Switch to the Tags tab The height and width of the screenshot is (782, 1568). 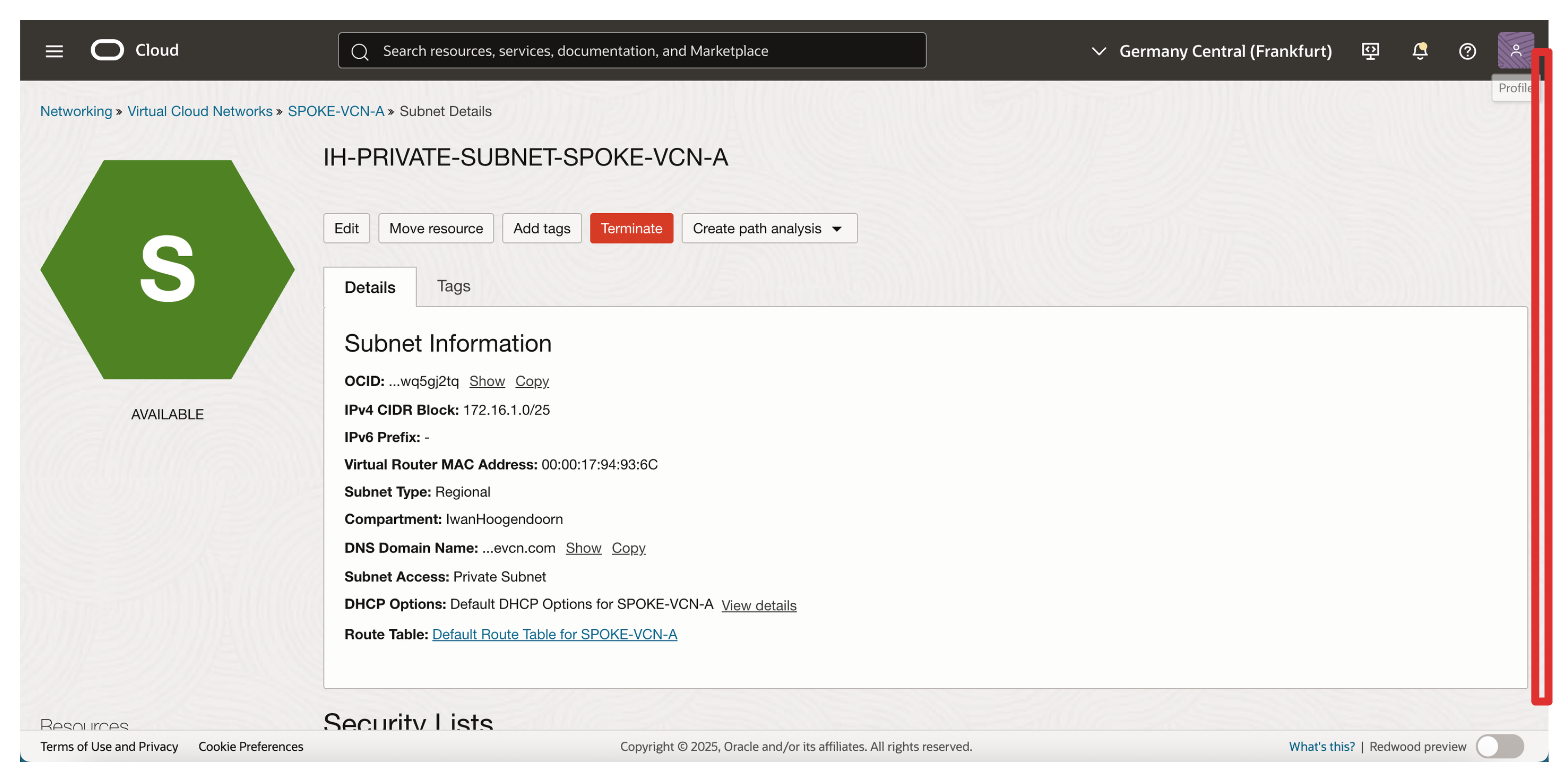coord(453,286)
